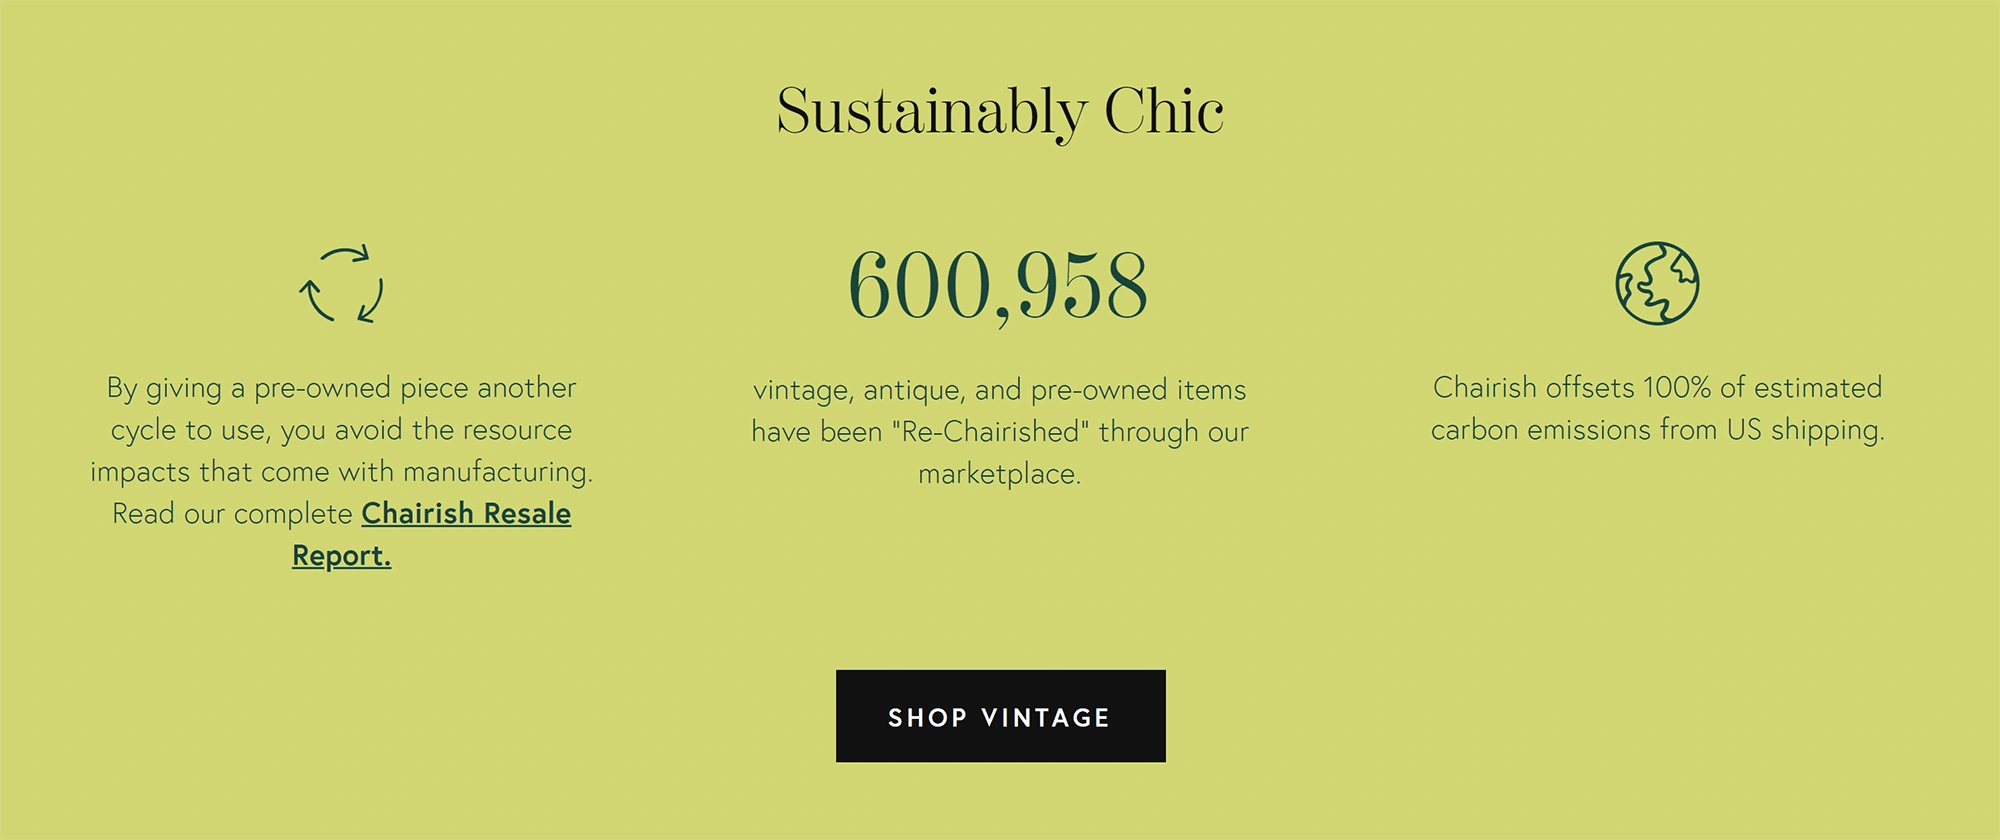Click the 'Sustainably Chic' heading

[x=1000, y=111]
